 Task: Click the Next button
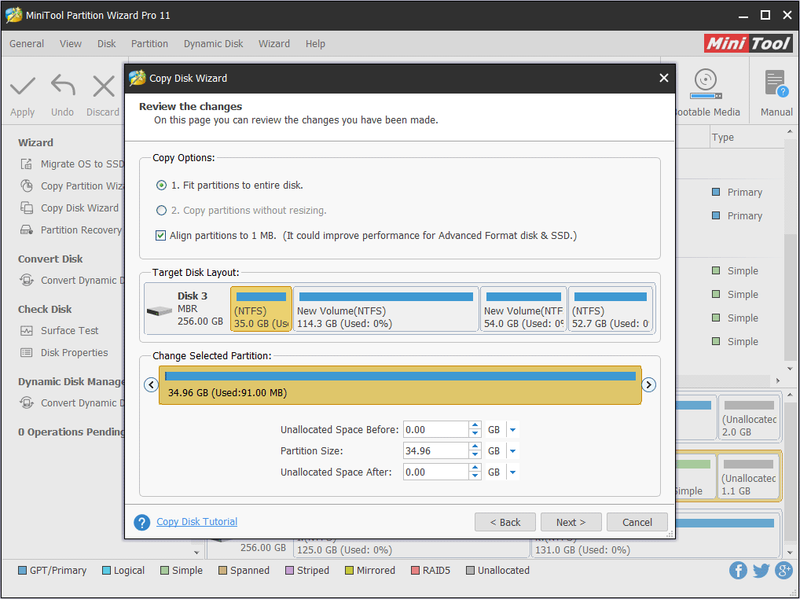point(571,522)
